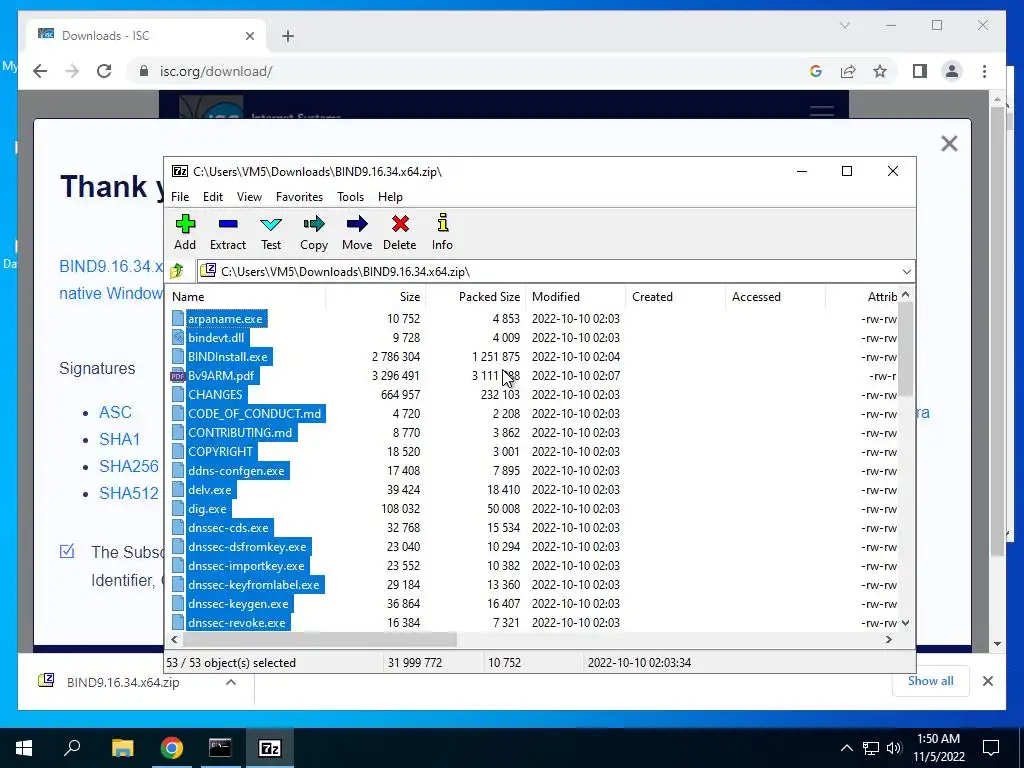The image size is (1024, 768).
Task: Open File Explorer from taskbar
Action: point(122,748)
